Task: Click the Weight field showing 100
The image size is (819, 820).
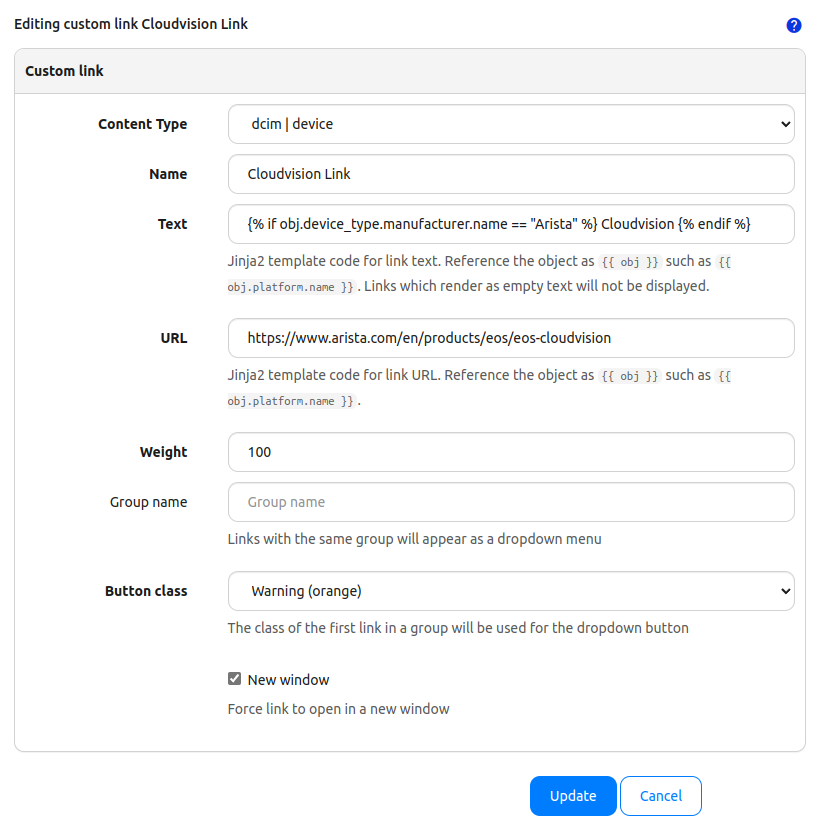Action: [510, 452]
